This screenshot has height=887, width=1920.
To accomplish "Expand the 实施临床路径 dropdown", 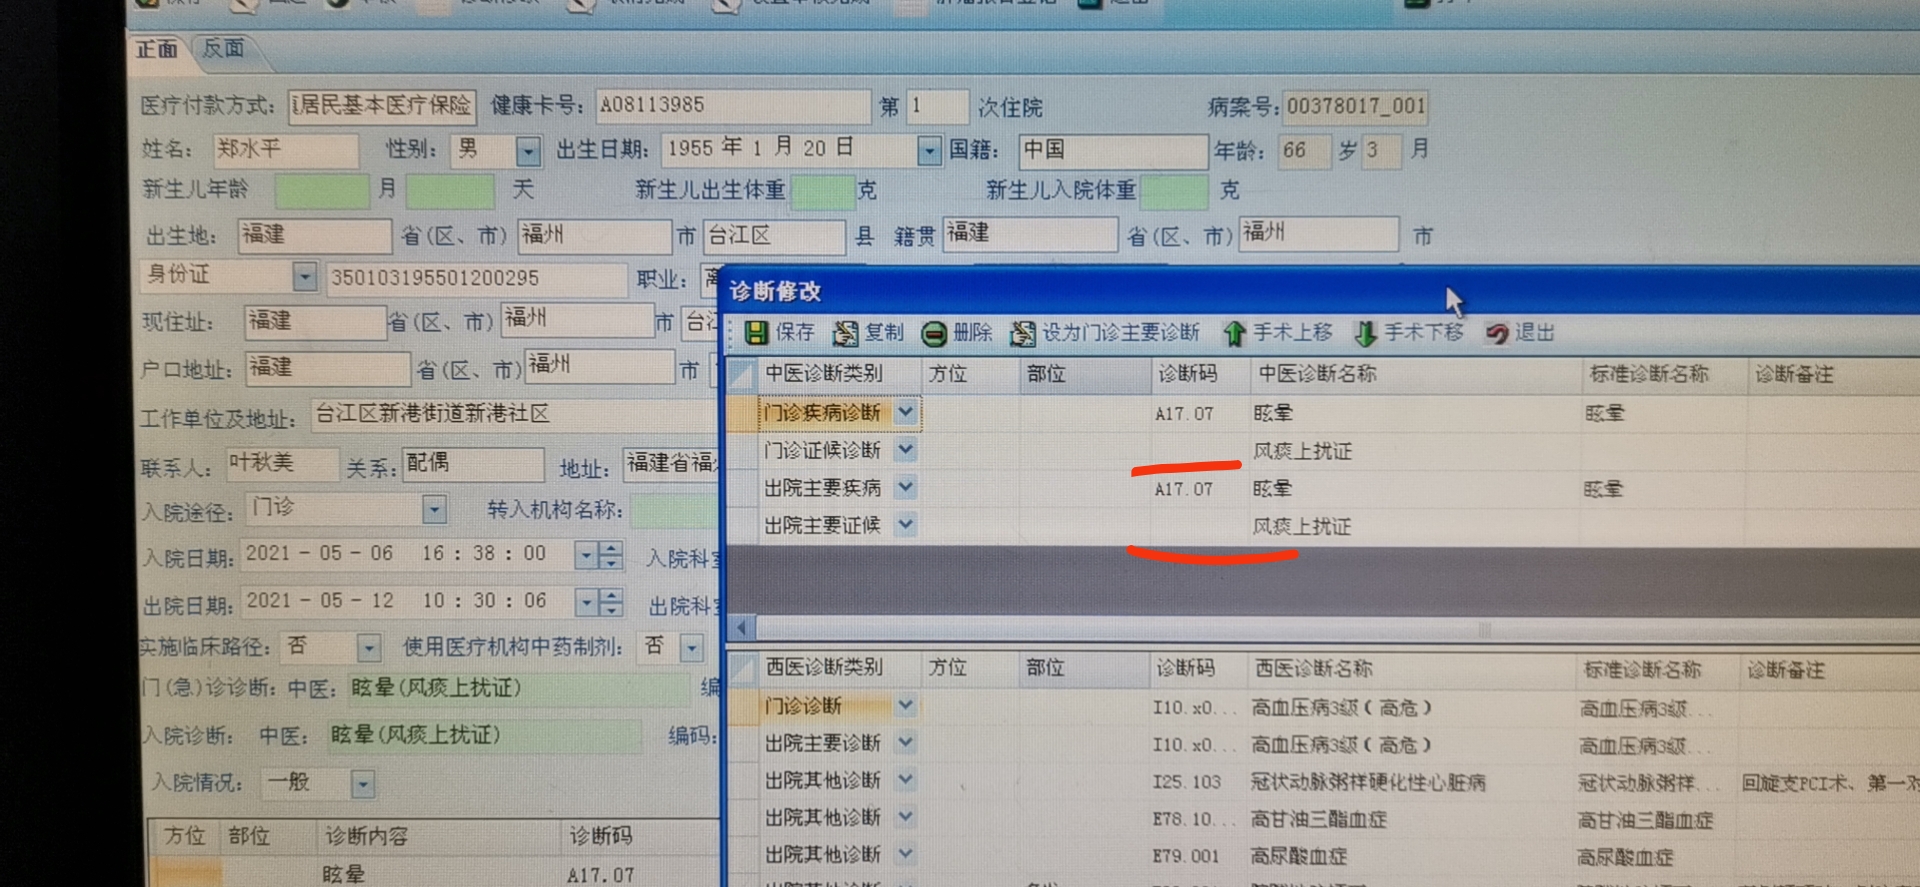I will click(368, 648).
